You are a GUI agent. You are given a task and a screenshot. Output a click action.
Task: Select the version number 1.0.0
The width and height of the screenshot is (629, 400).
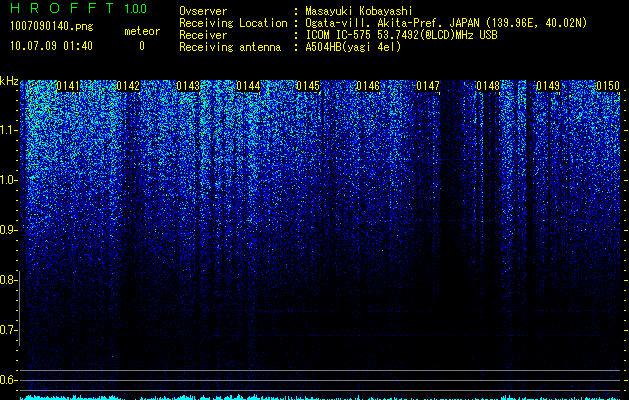click(x=136, y=8)
